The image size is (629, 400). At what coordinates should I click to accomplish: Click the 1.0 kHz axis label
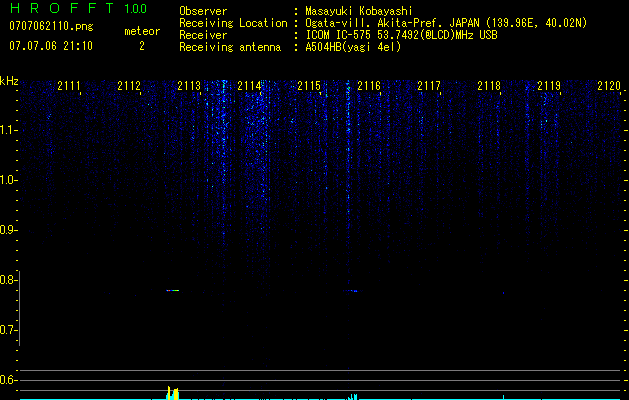(x=8, y=180)
